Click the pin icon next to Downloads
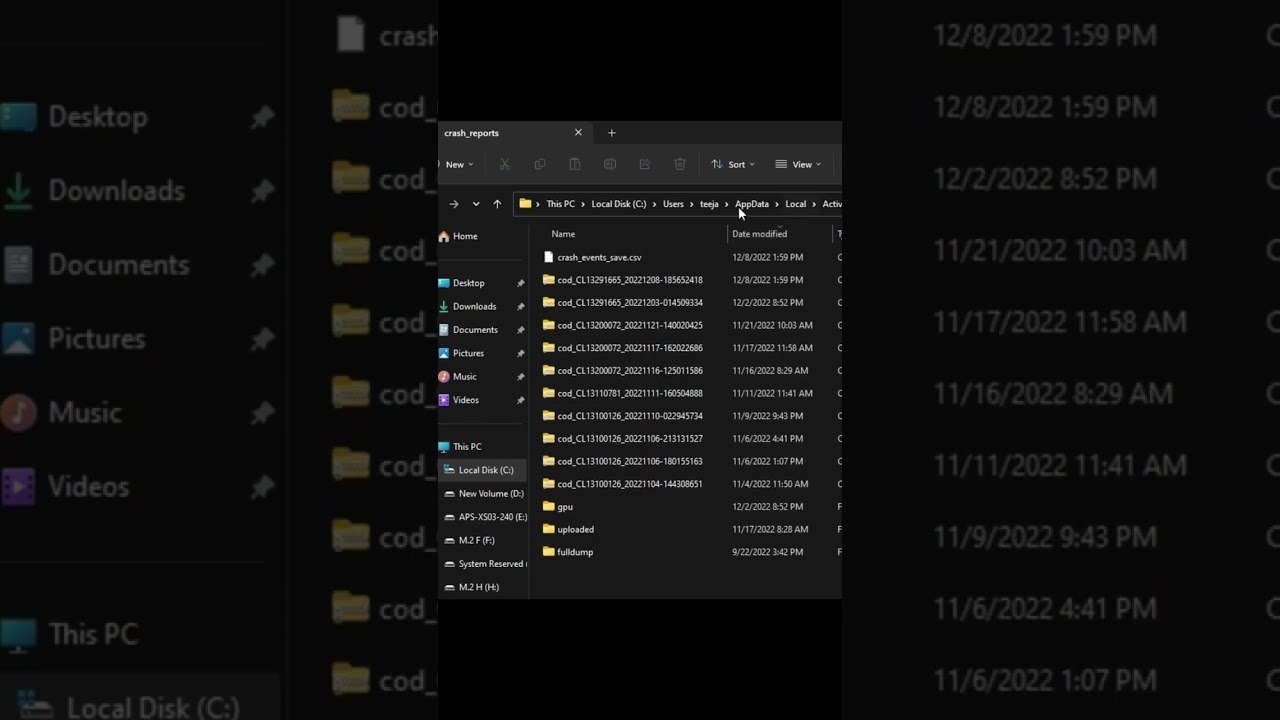Screen dimensions: 1280x720 pos(520,306)
